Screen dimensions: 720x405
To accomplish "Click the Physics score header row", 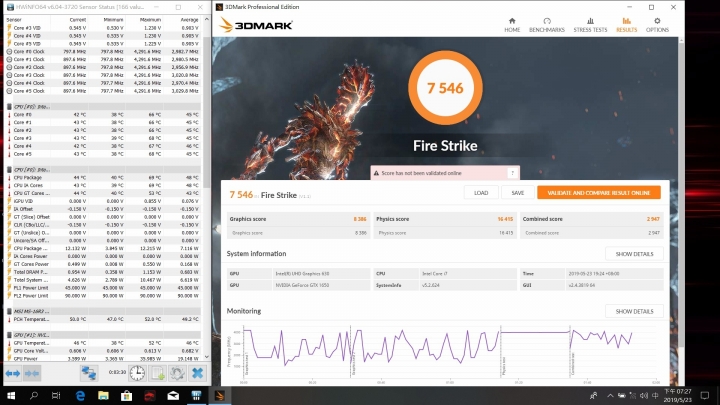I will 444,219.
